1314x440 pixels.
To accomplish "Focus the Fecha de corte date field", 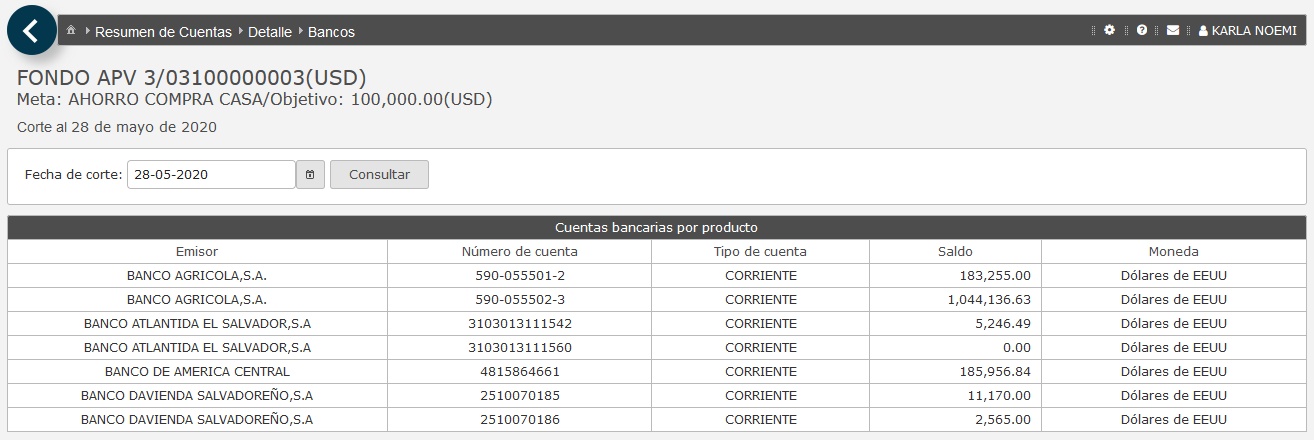I will click(211, 174).
